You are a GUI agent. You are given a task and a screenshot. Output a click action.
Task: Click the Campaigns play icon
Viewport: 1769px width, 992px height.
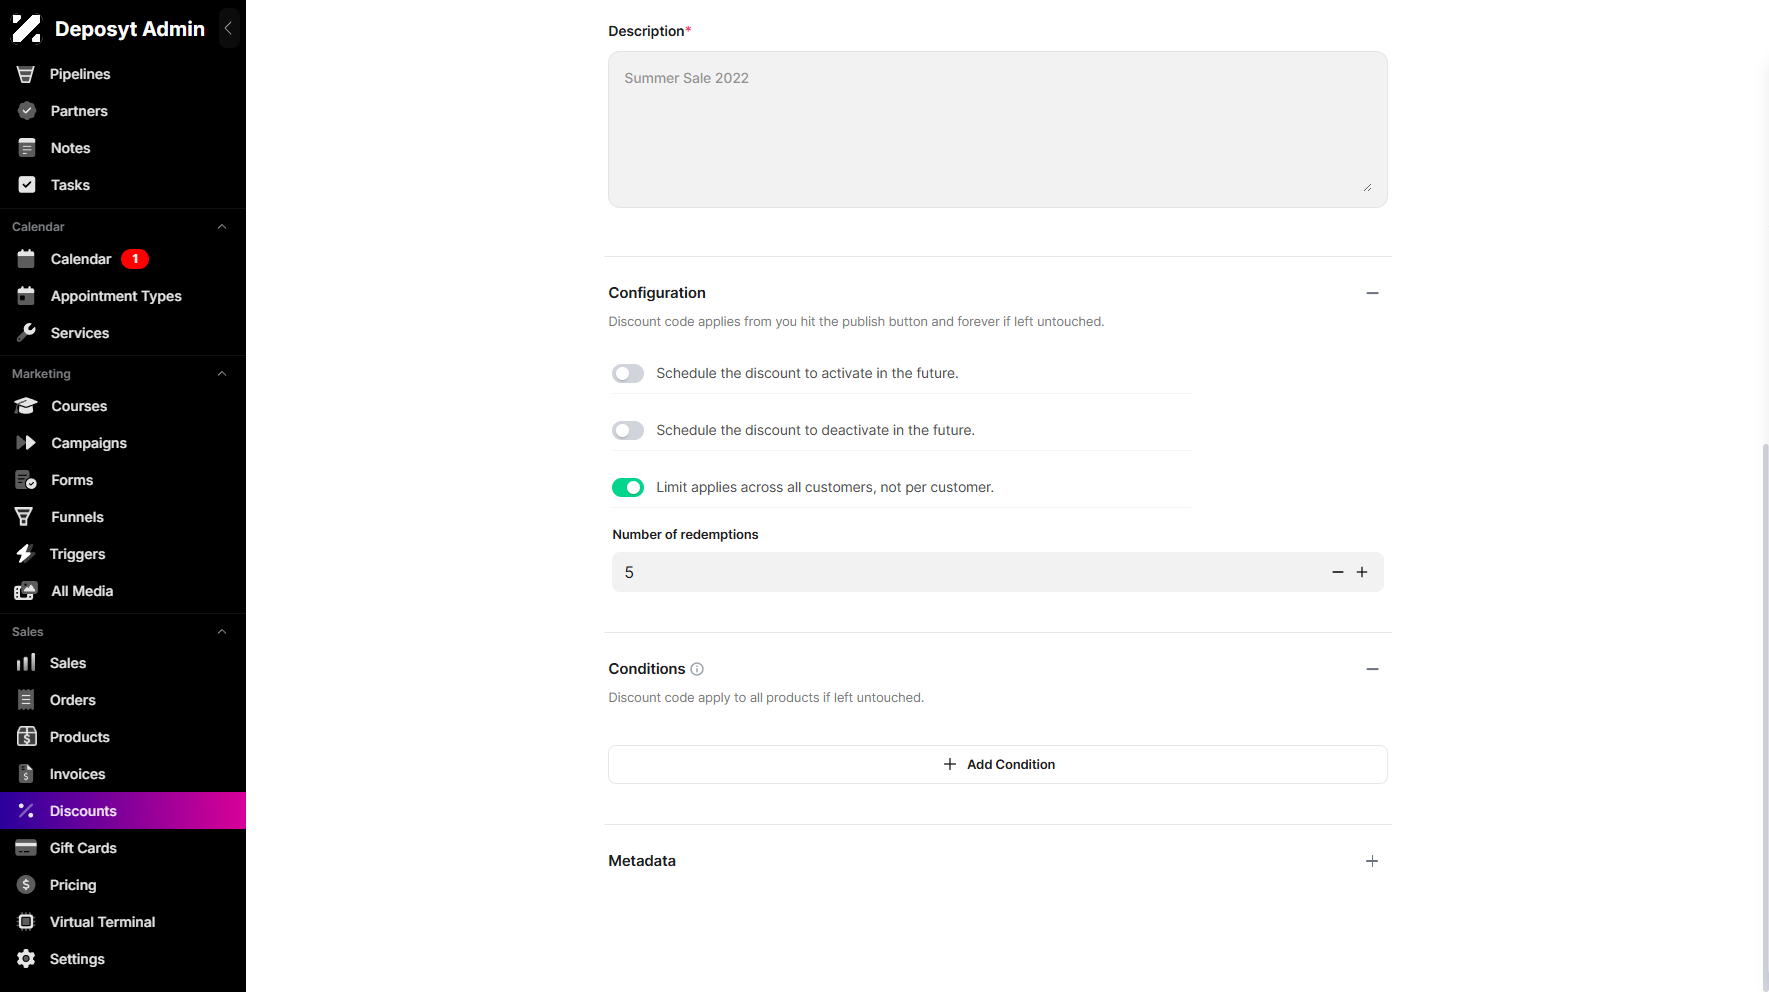coord(26,443)
